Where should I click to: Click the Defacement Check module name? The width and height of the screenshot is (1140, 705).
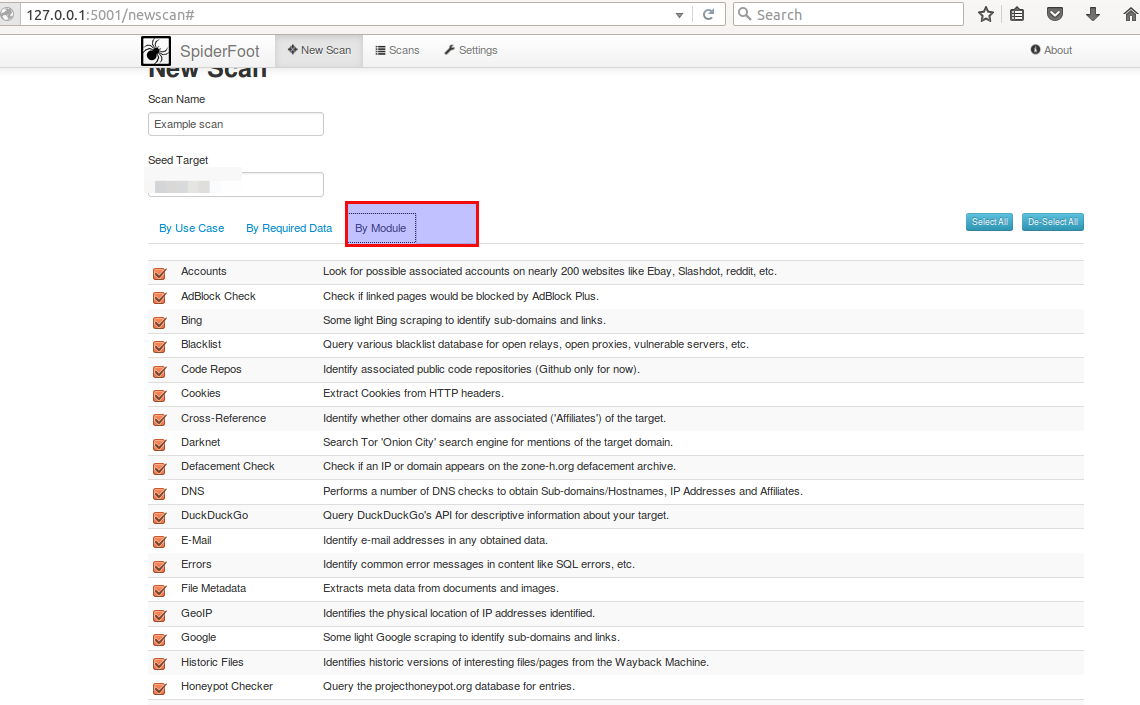click(228, 467)
